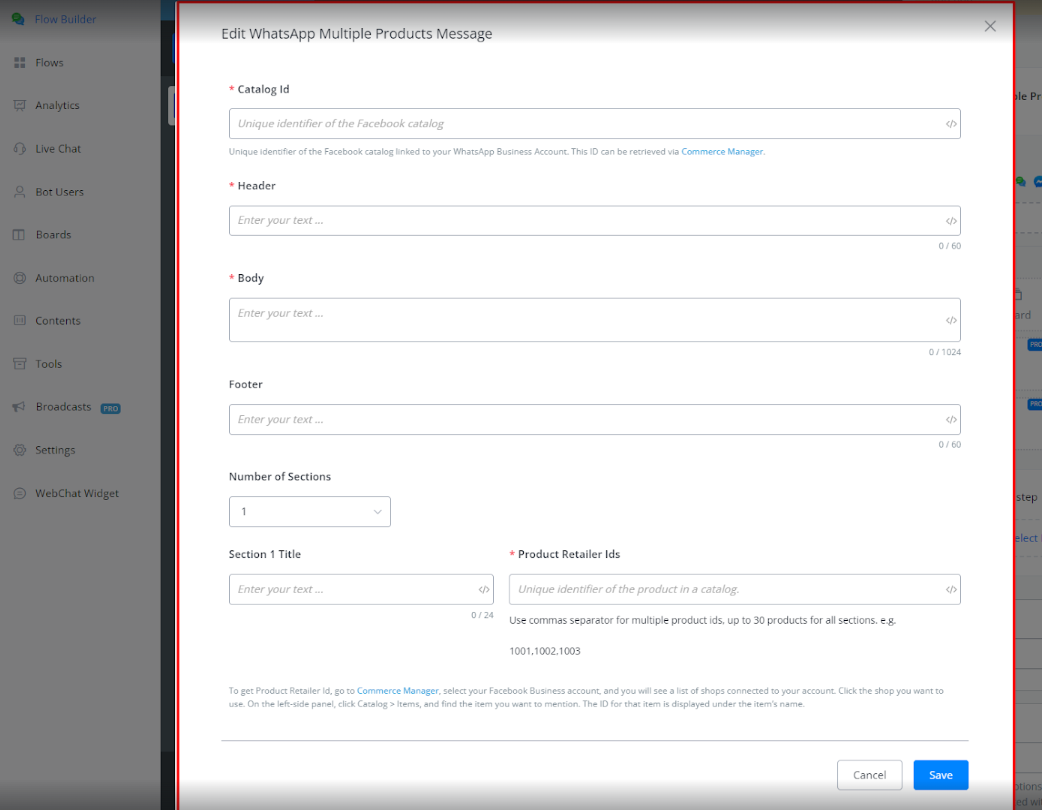The width and height of the screenshot is (1042, 810).
Task: Click into the Section 1 Title field
Action: (350, 590)
